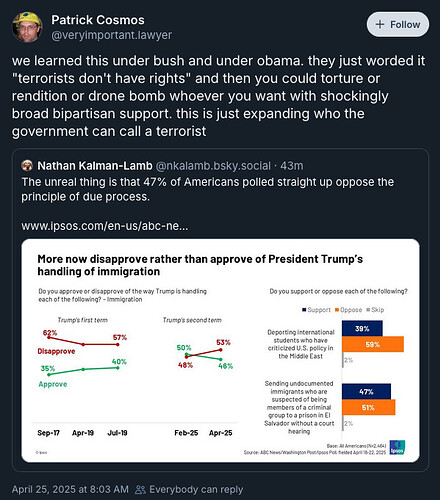
Task: Open Nathan Kalman-Lamb's name in quoted post
Action: (95, 166)
